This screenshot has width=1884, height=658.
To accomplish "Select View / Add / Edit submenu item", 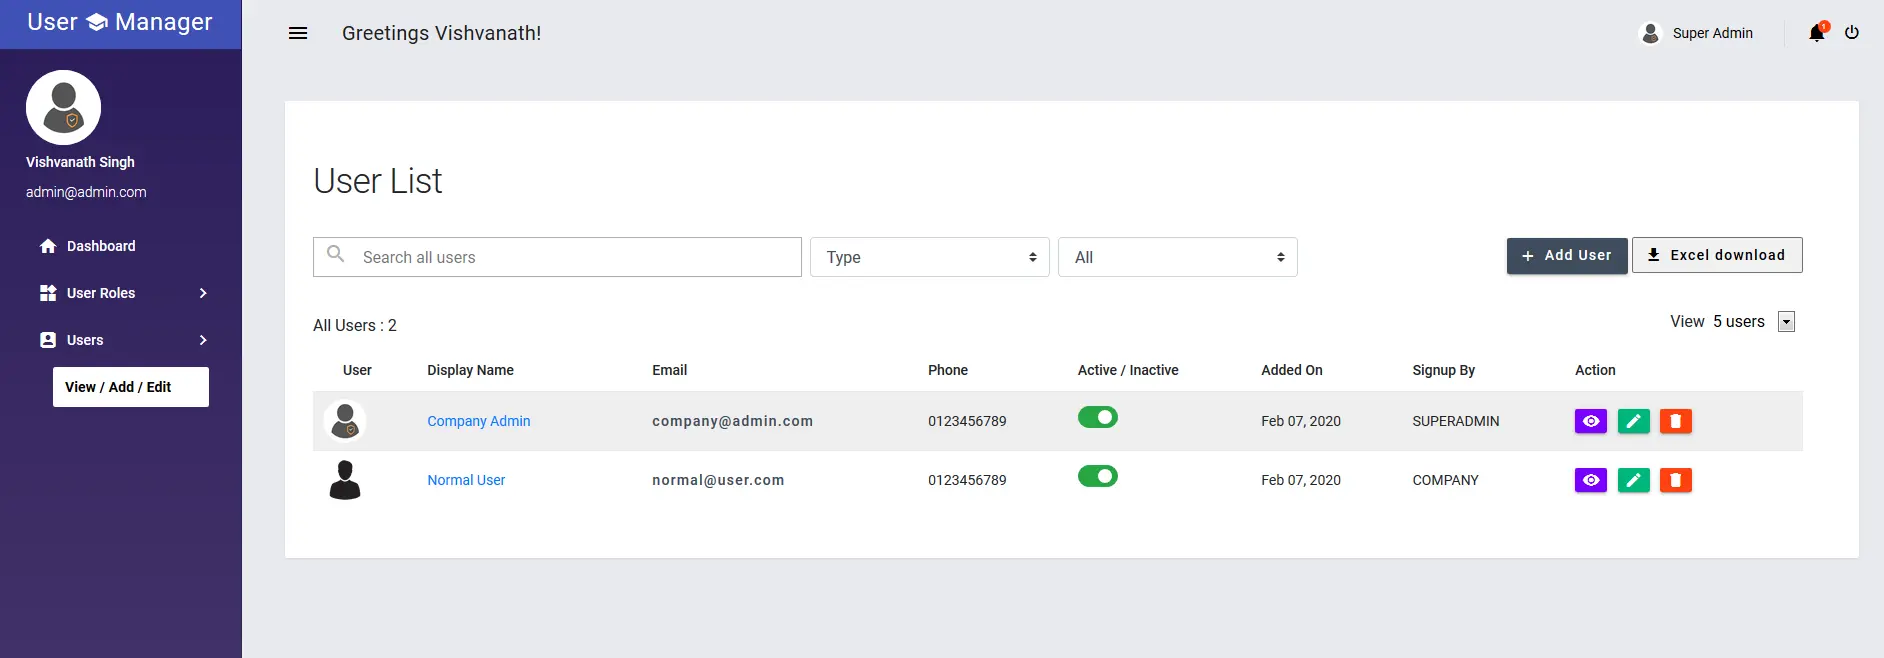I will [x=130, y=387].
